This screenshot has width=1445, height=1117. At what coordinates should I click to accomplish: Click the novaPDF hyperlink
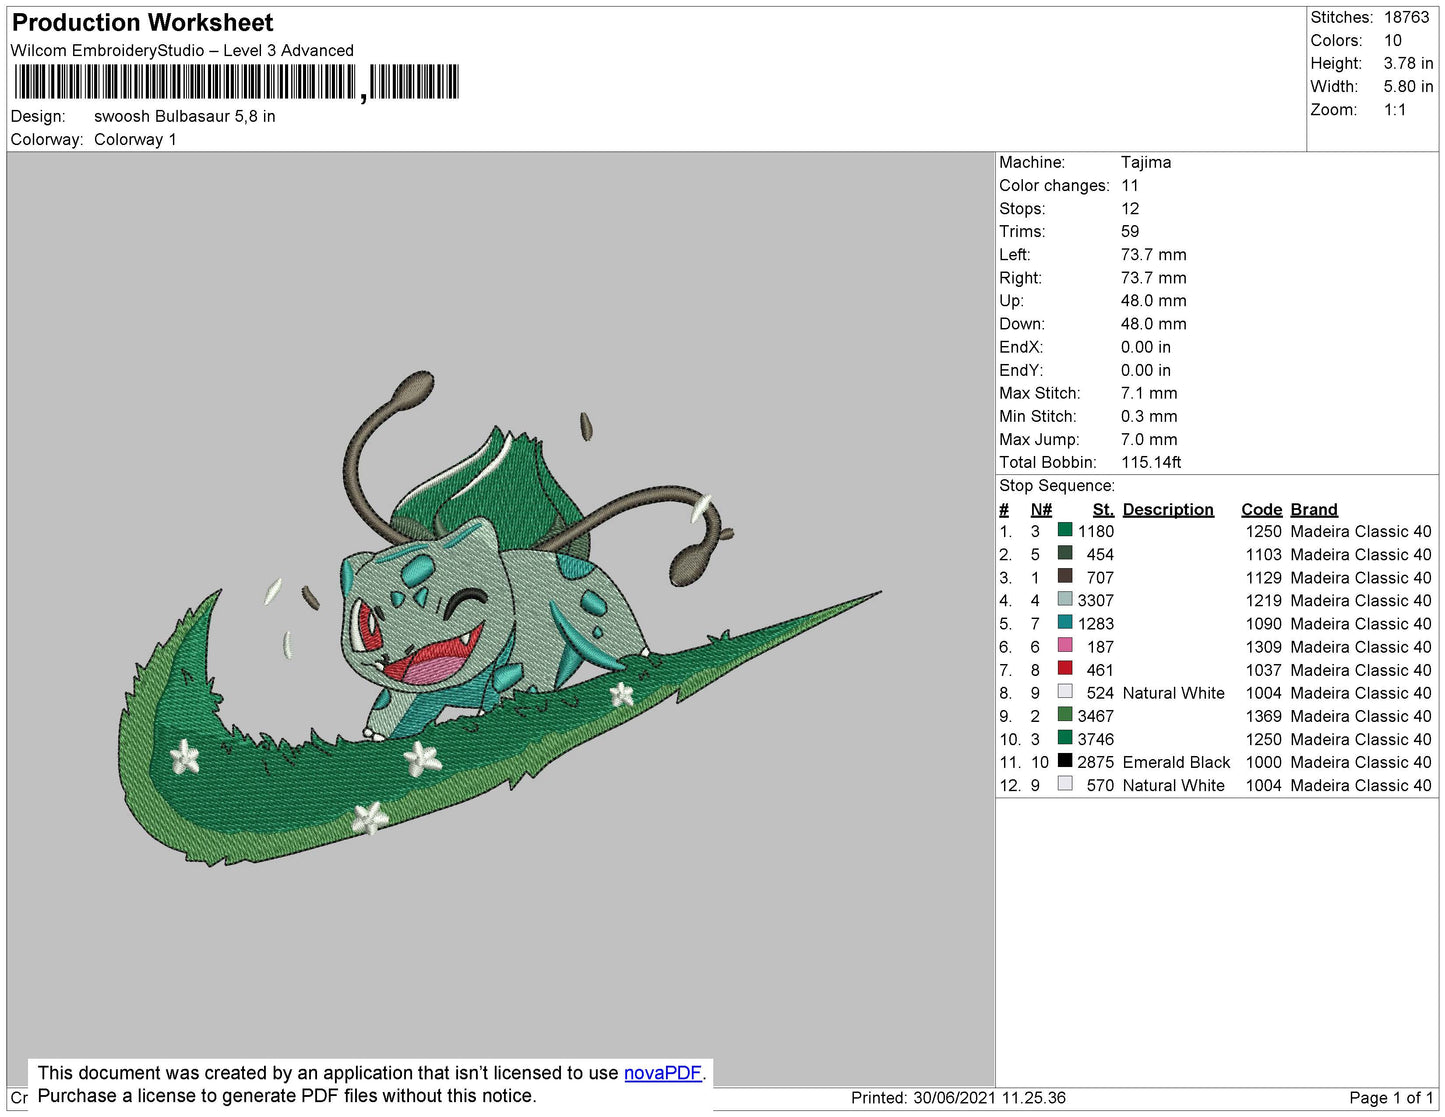[x=662, y=1073]
